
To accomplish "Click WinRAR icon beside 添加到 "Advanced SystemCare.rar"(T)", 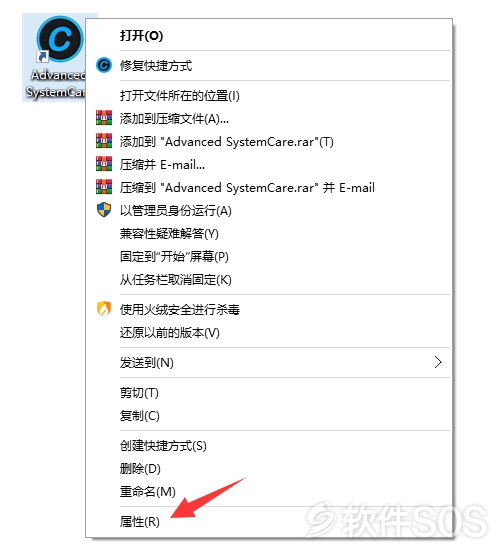I will [x=104, y=141].
